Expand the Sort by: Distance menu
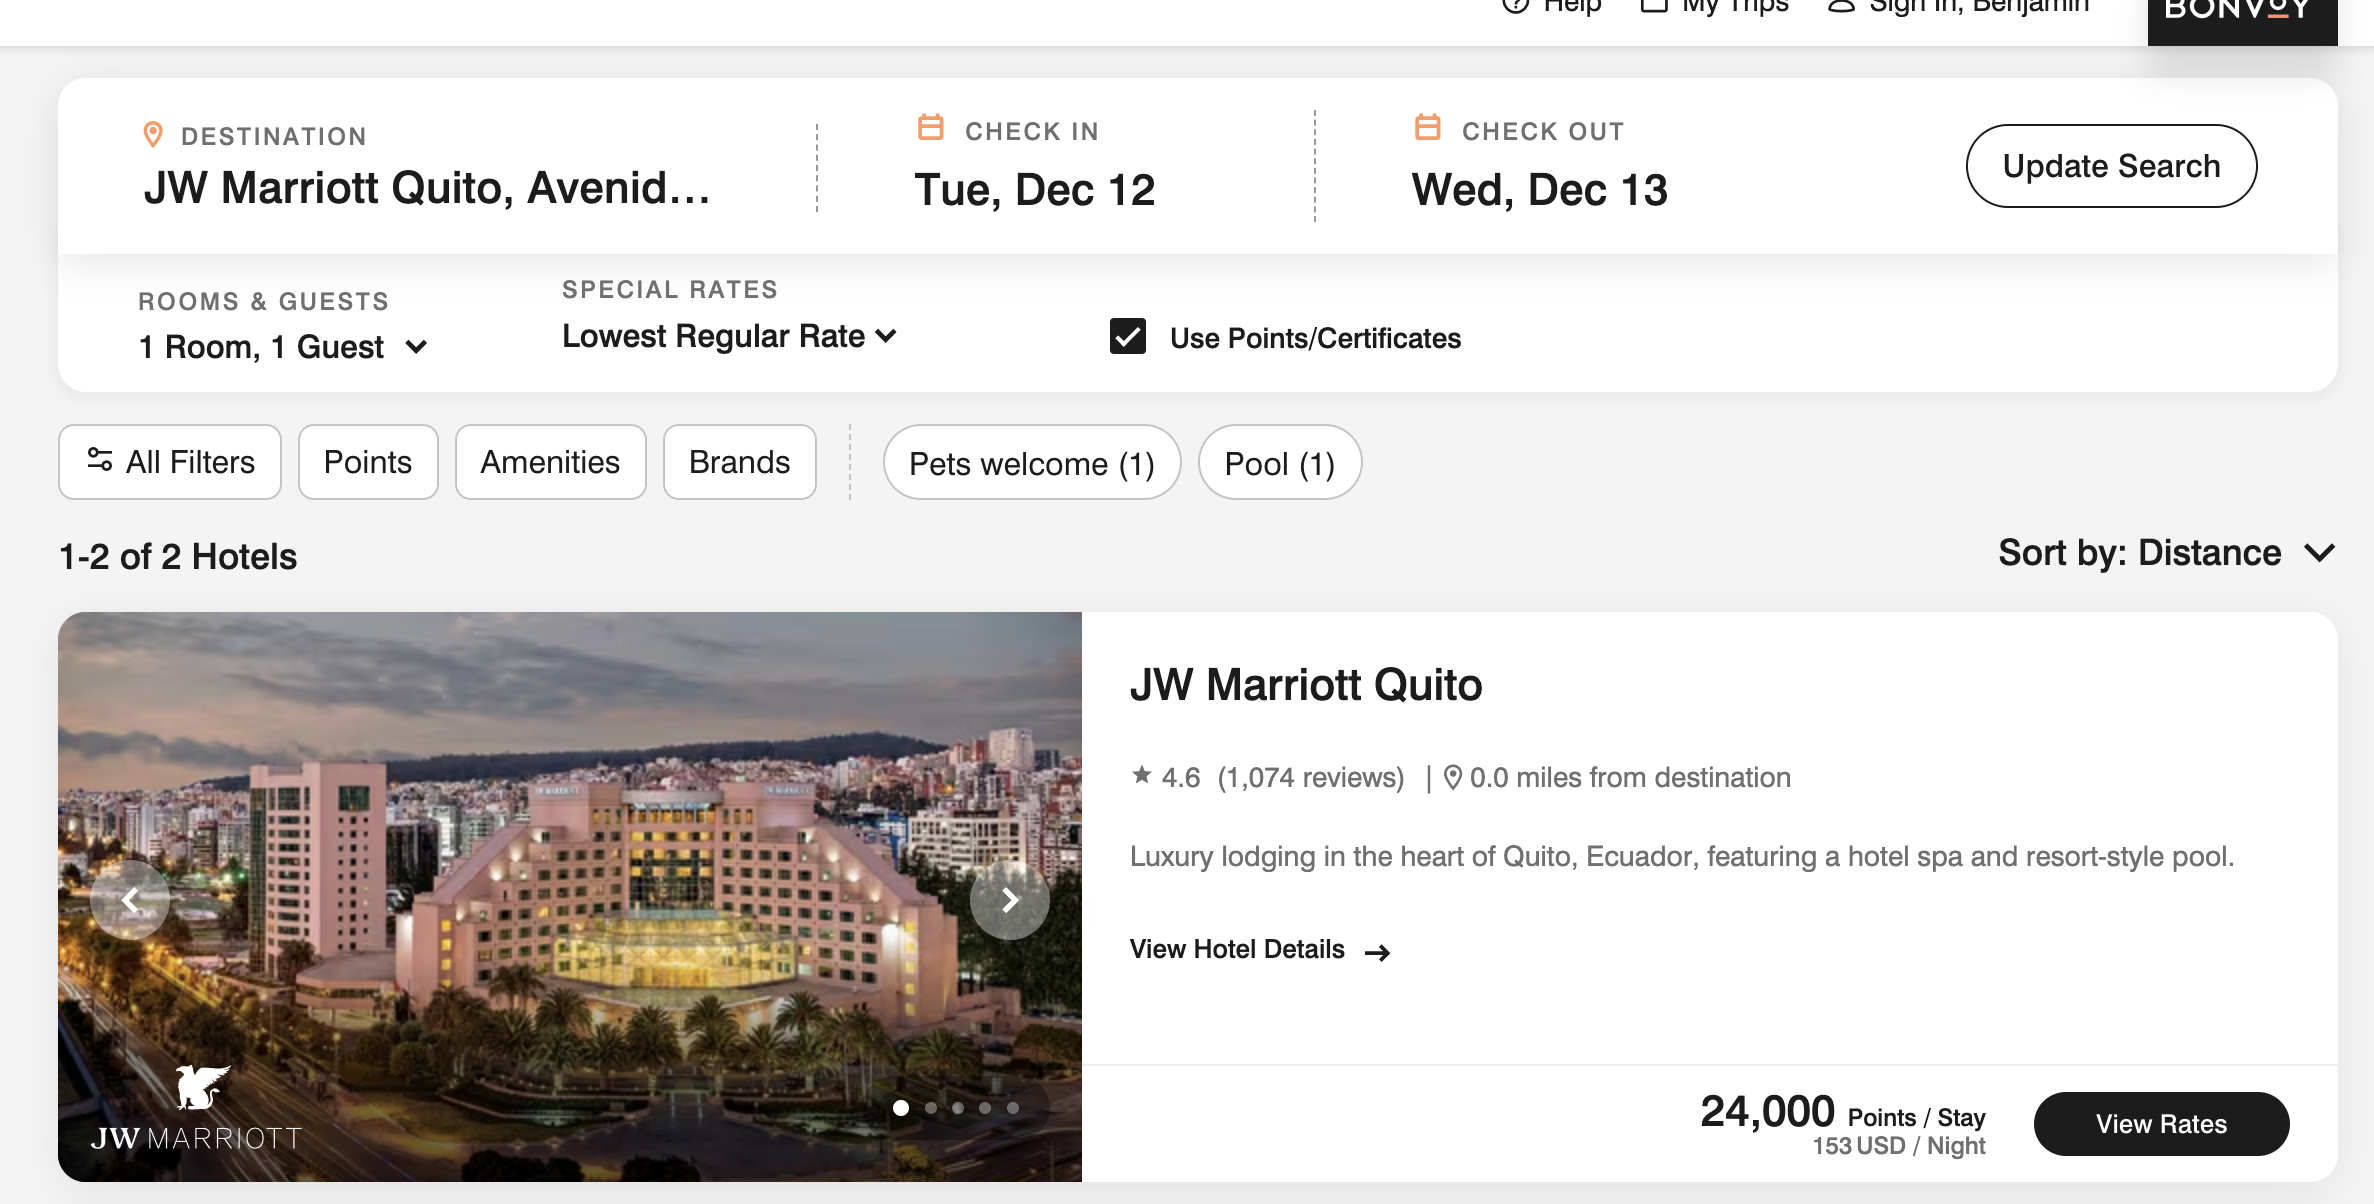The height and width of the screenshot is (1204, 2374). click(x=2166, y=553)
